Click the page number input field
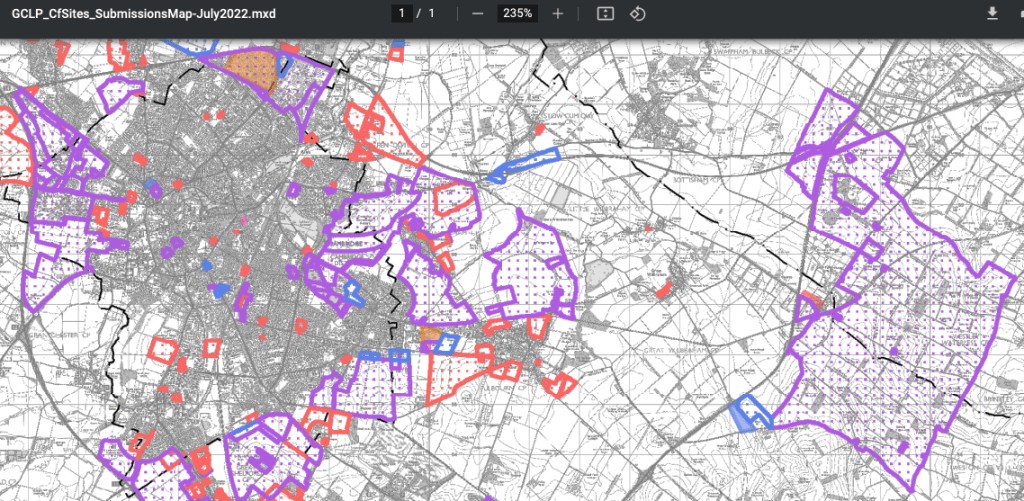The image size is (1024, 501). tap(402, 14)
